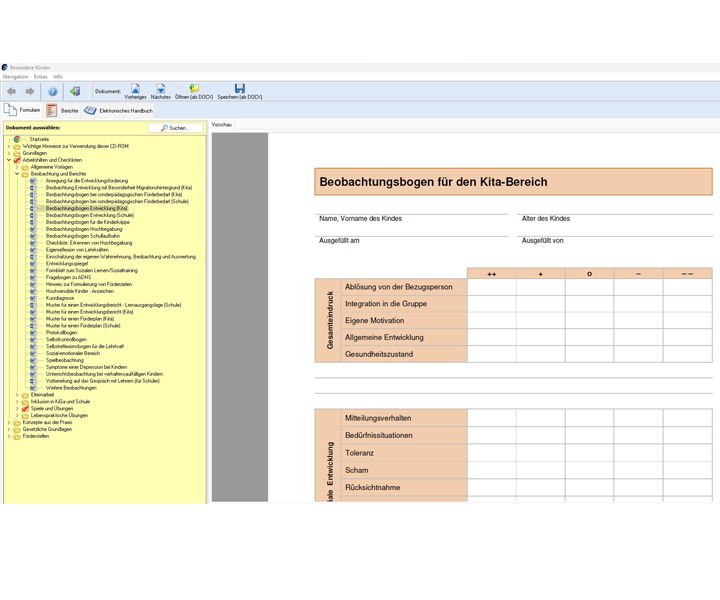
Task: Select Fragebogen zu ADHS document
Action: coord(68,277)
